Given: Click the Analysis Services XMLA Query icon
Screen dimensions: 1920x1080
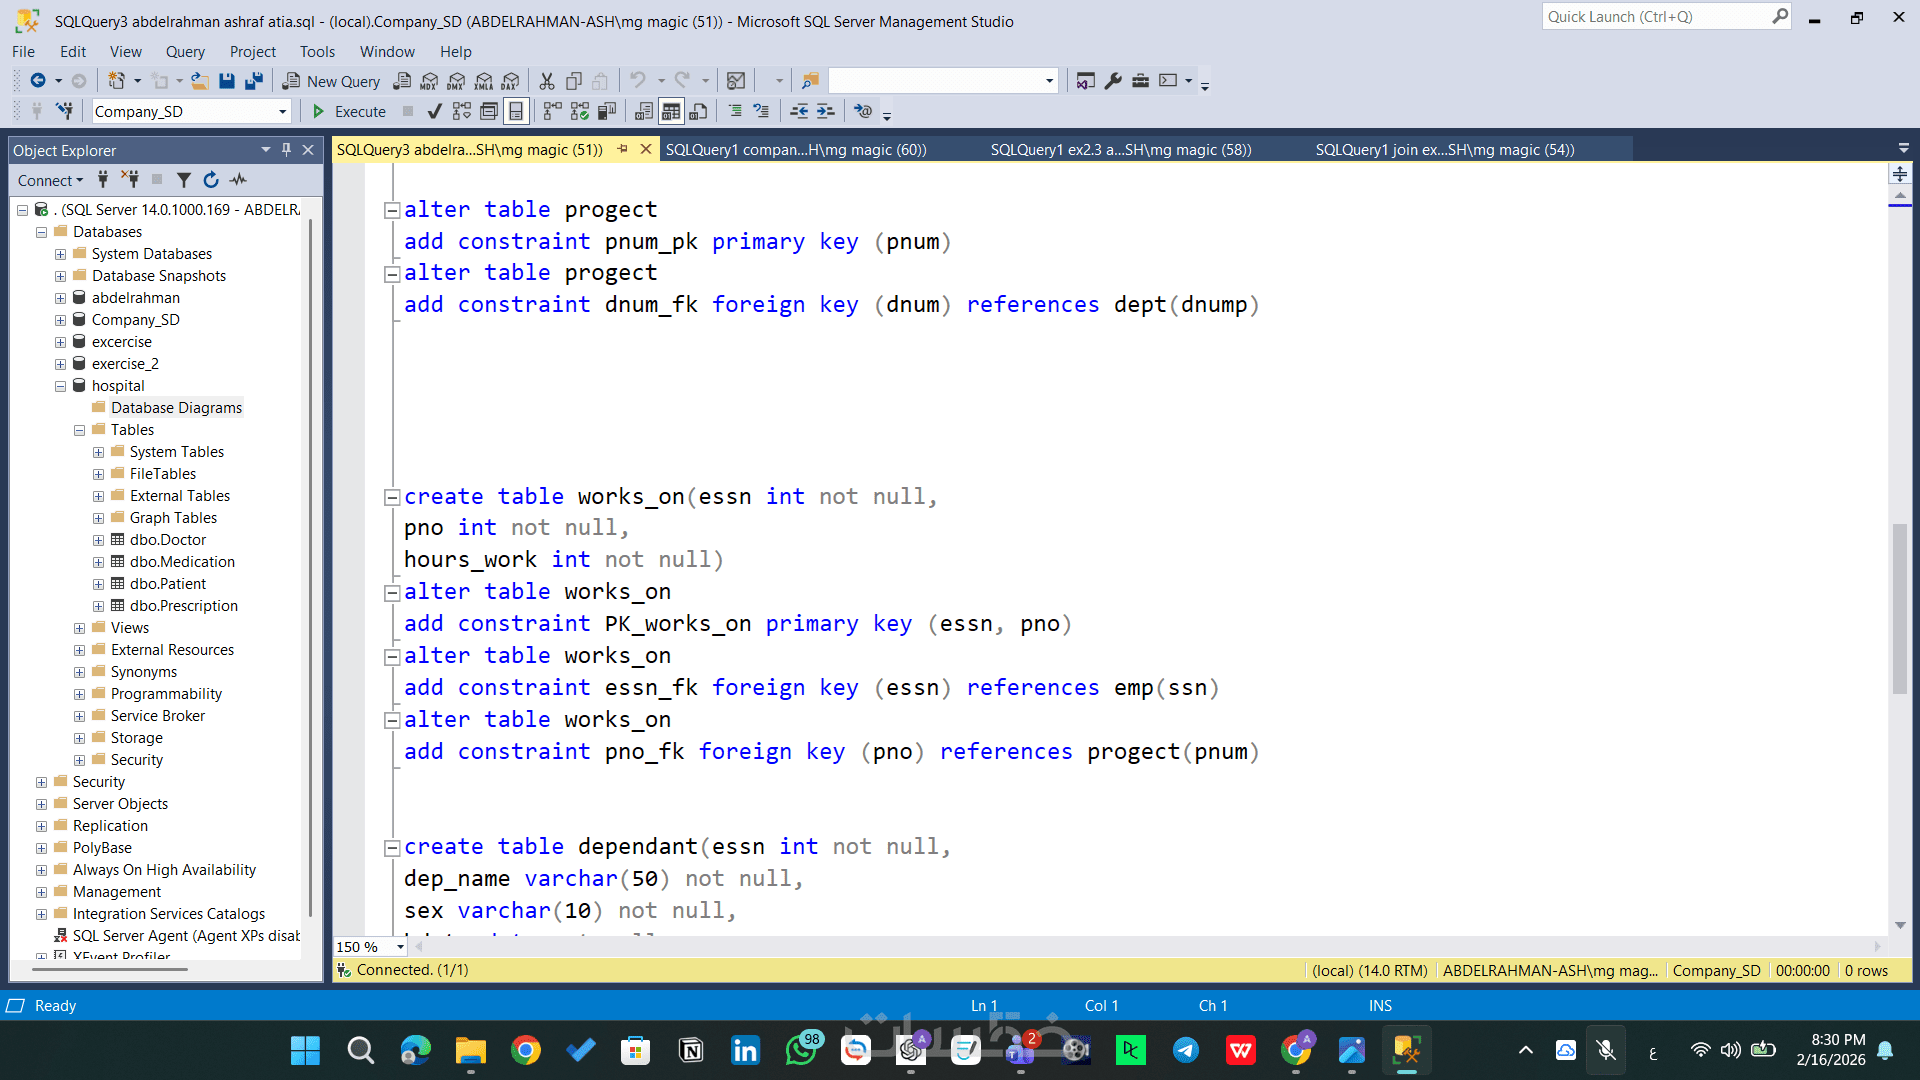Looking at the screenshot, I should (483, 81).
